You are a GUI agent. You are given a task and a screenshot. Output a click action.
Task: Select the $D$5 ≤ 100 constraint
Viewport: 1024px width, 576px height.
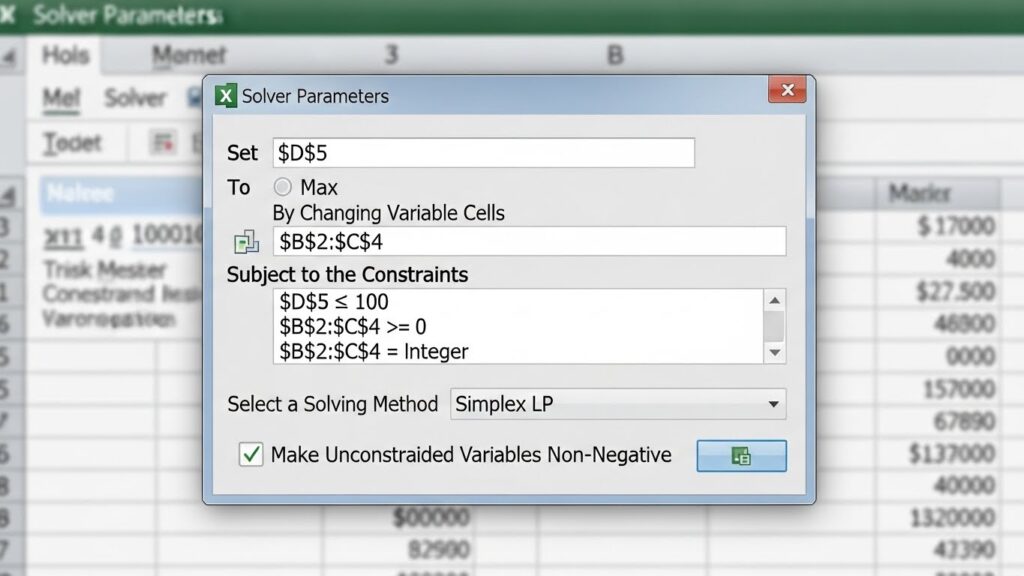(334, 301)
